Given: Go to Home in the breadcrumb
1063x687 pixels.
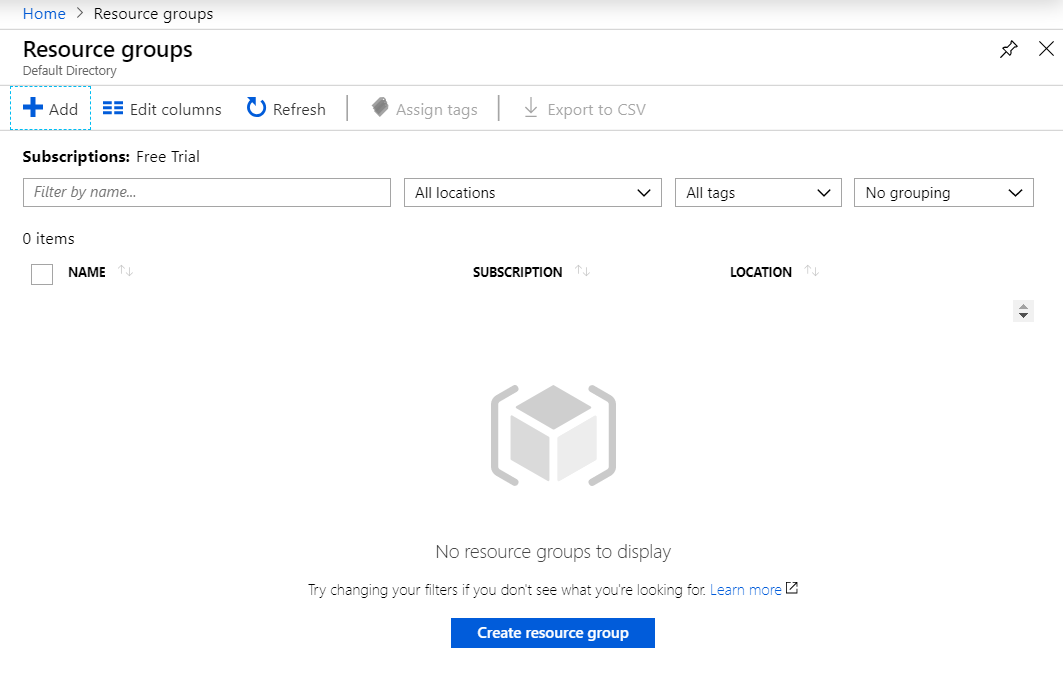Looking at the screenshot, I should (x=44, y=14).
